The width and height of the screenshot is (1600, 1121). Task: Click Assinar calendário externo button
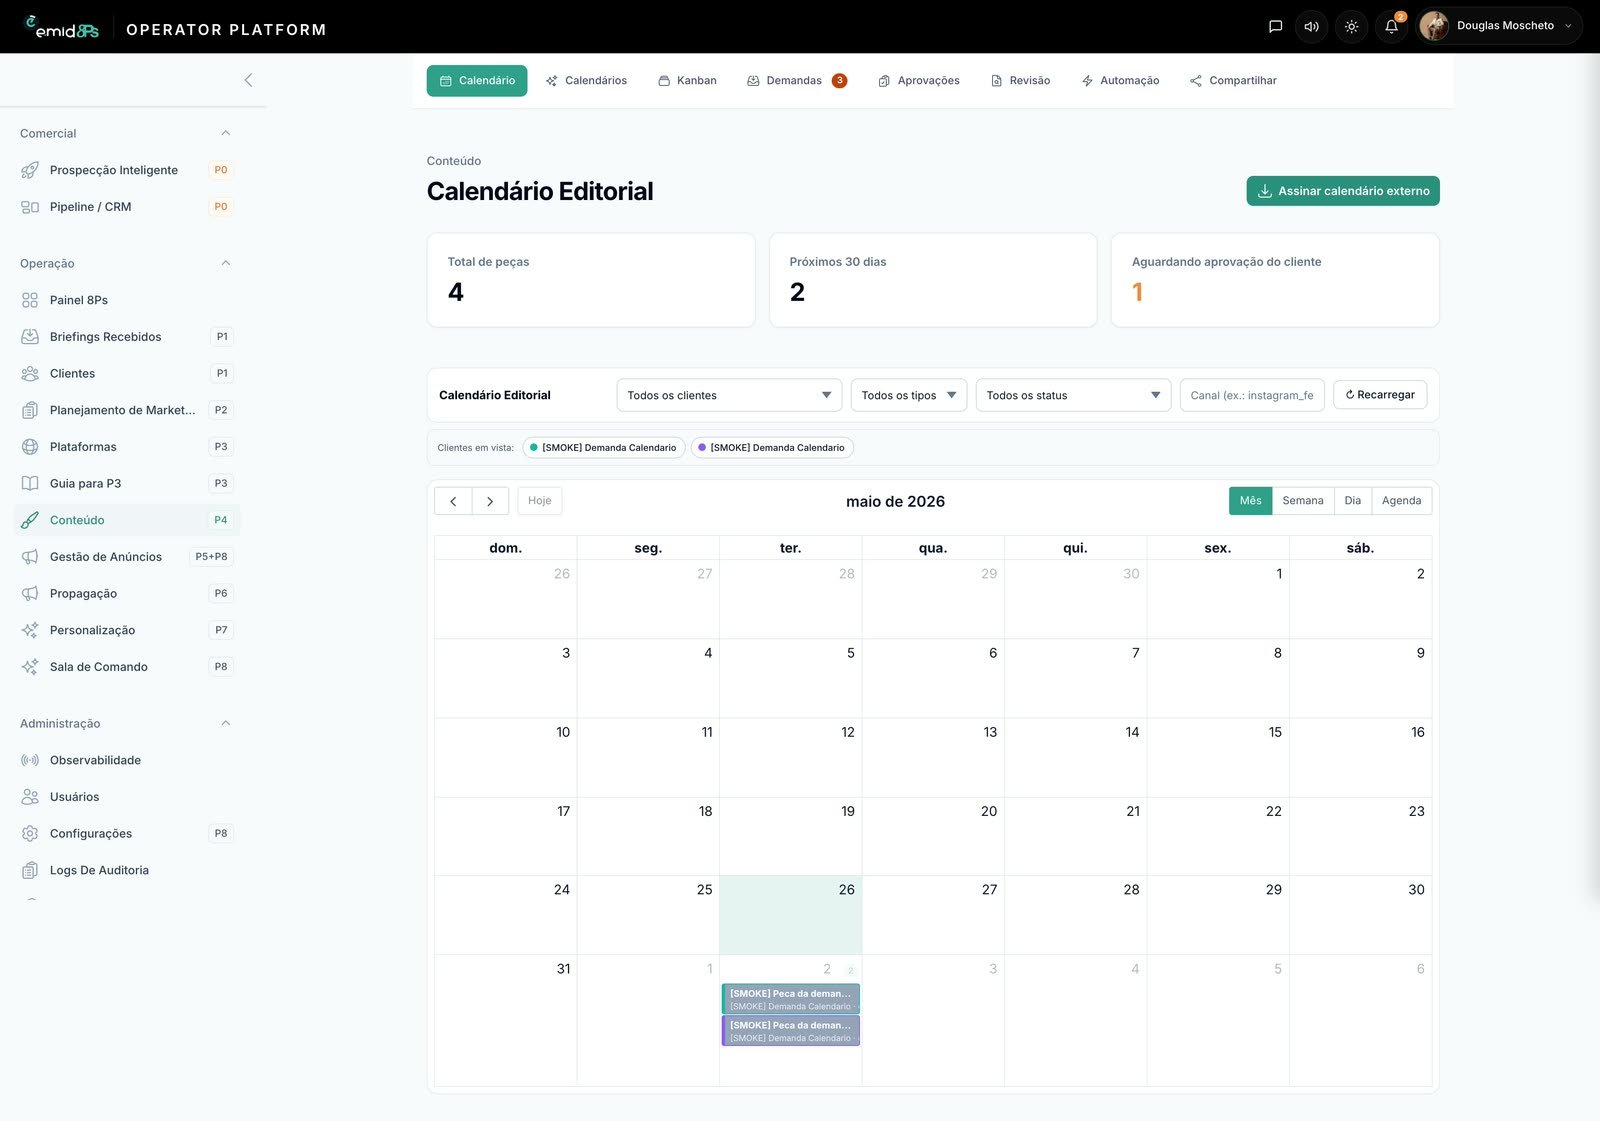tap(1343, 191)
